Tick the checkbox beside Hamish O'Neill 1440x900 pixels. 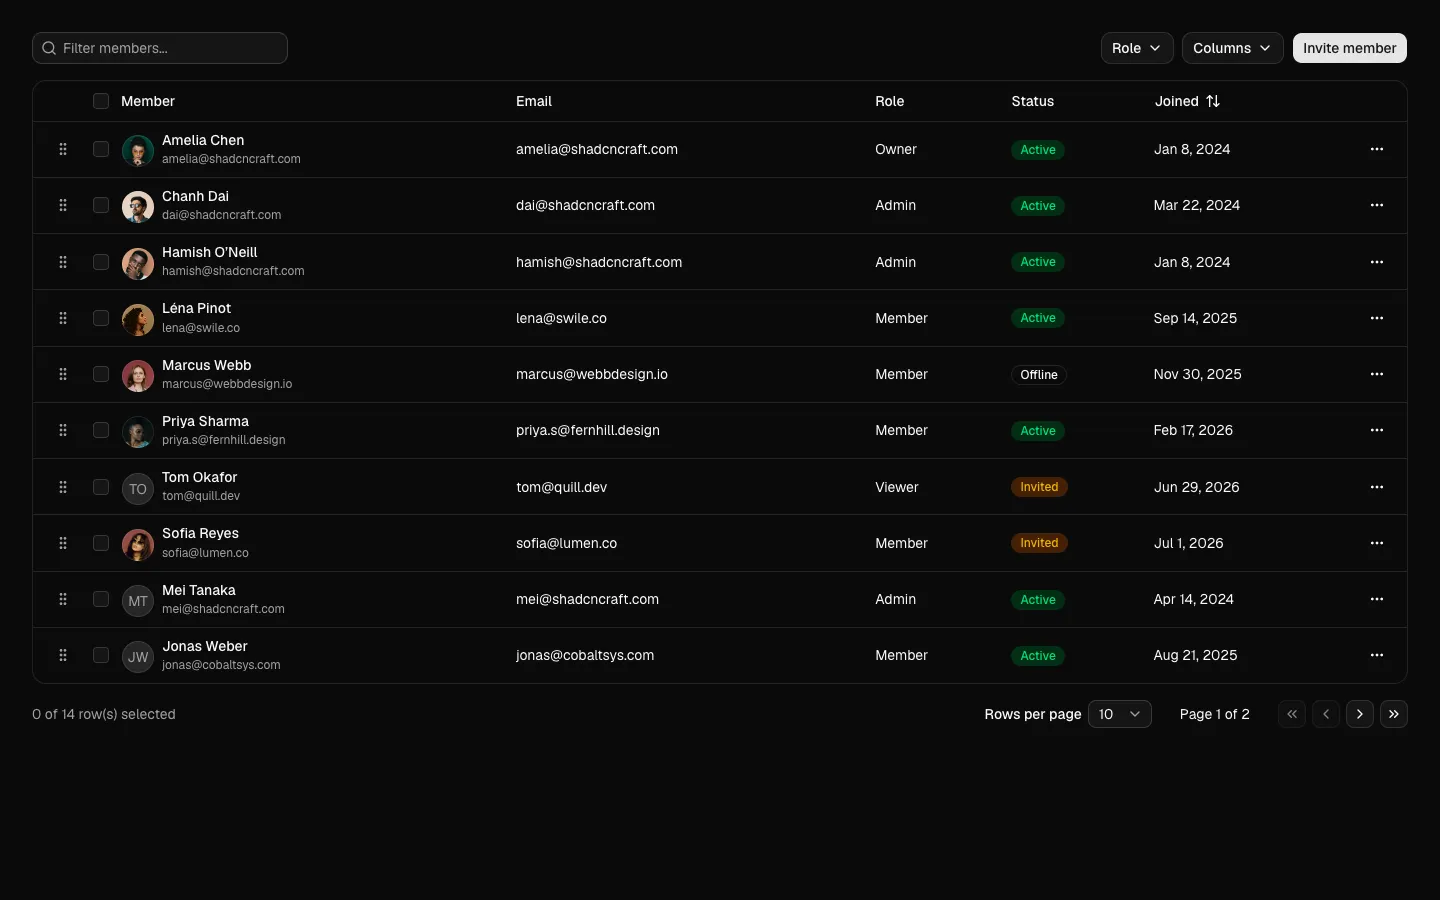click(x=101, y=262)
